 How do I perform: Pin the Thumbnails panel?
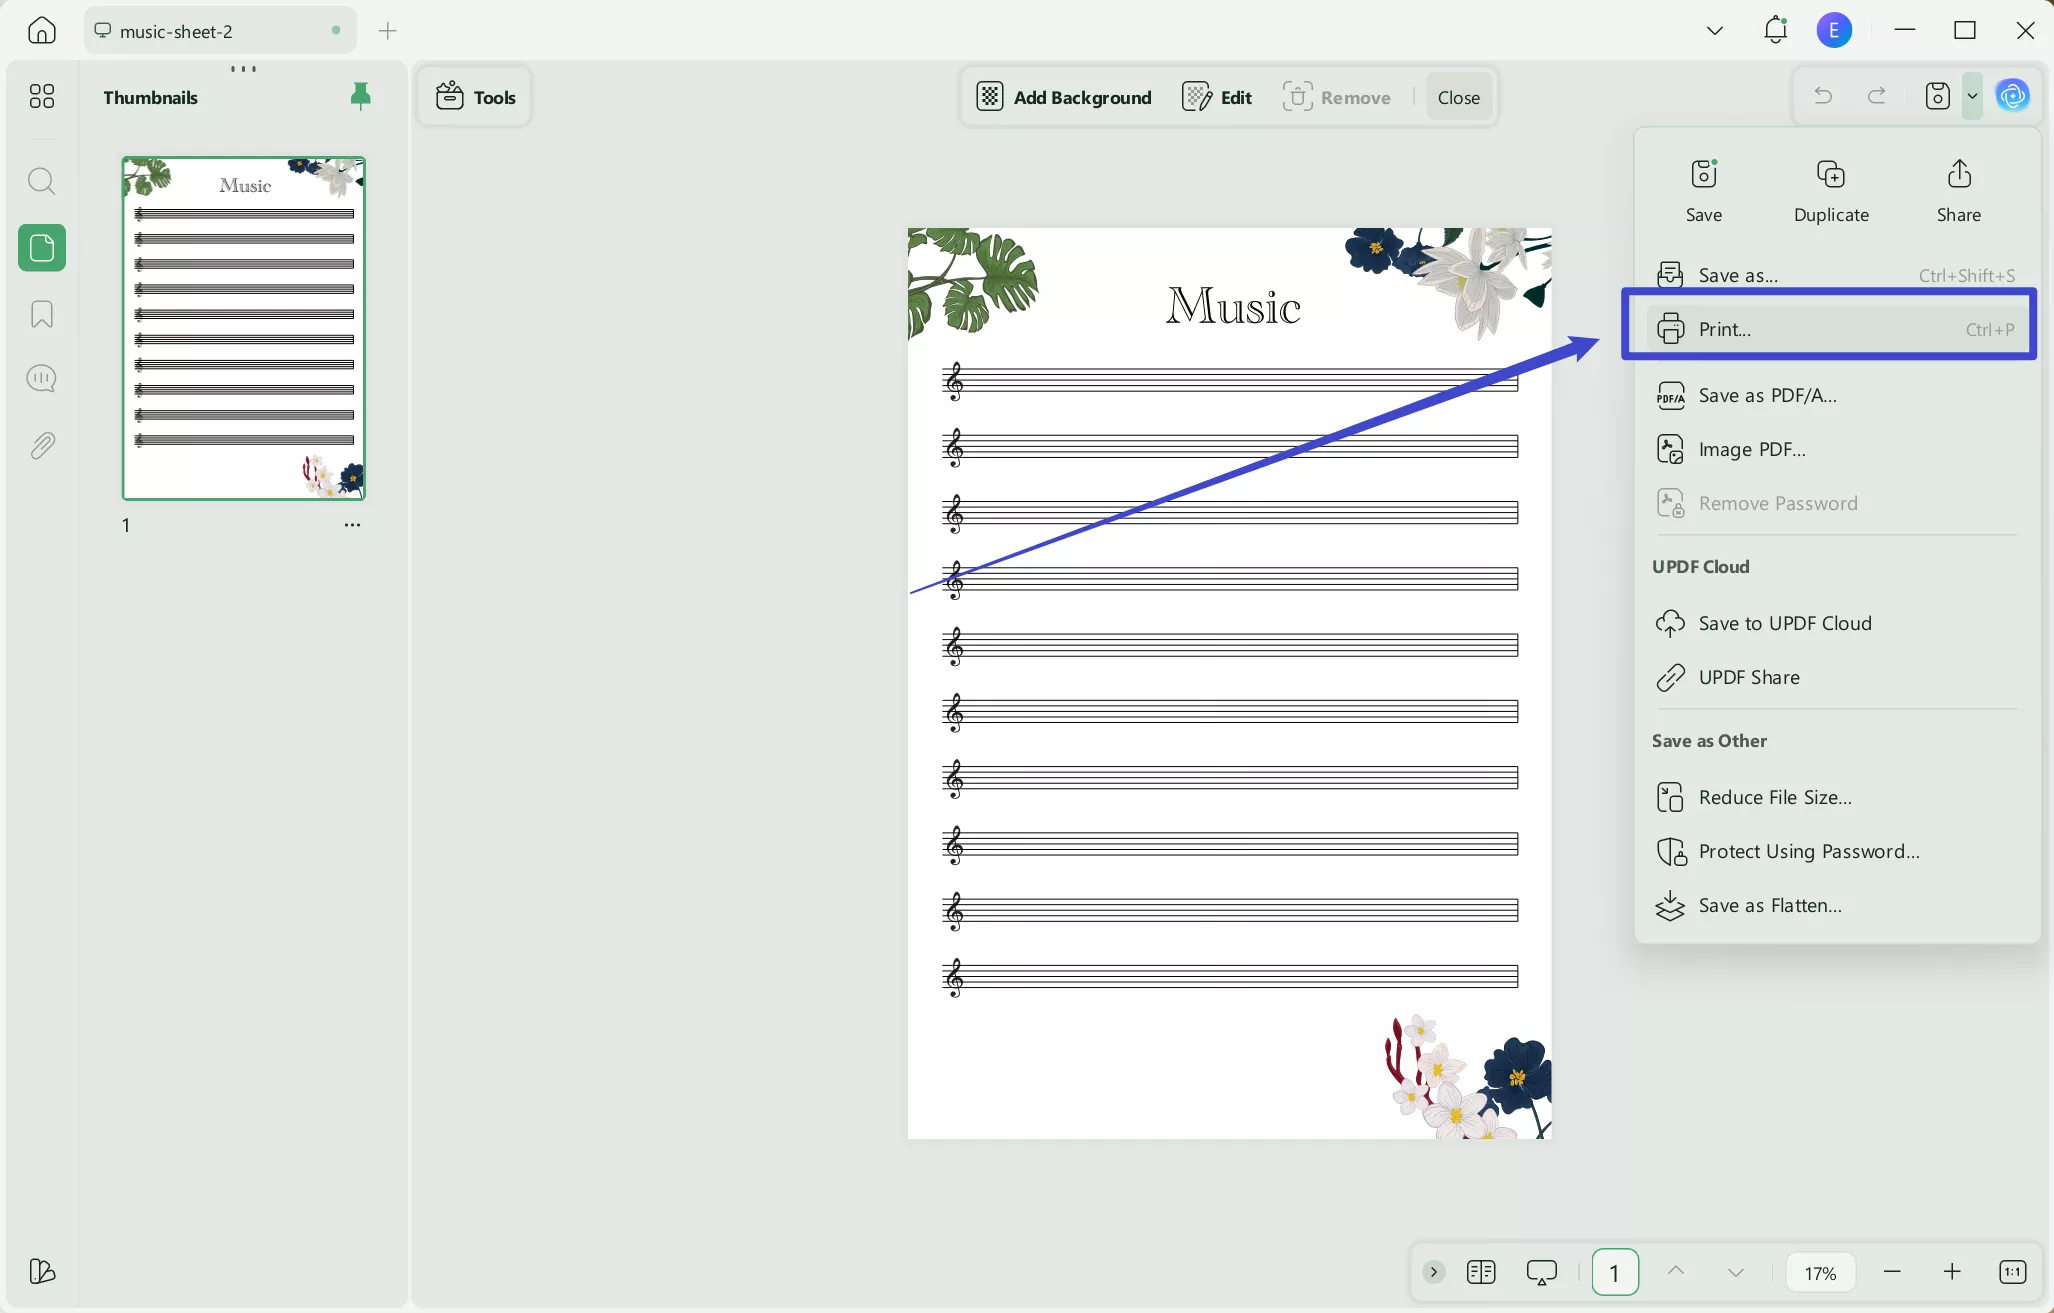[x=360, y=95]
